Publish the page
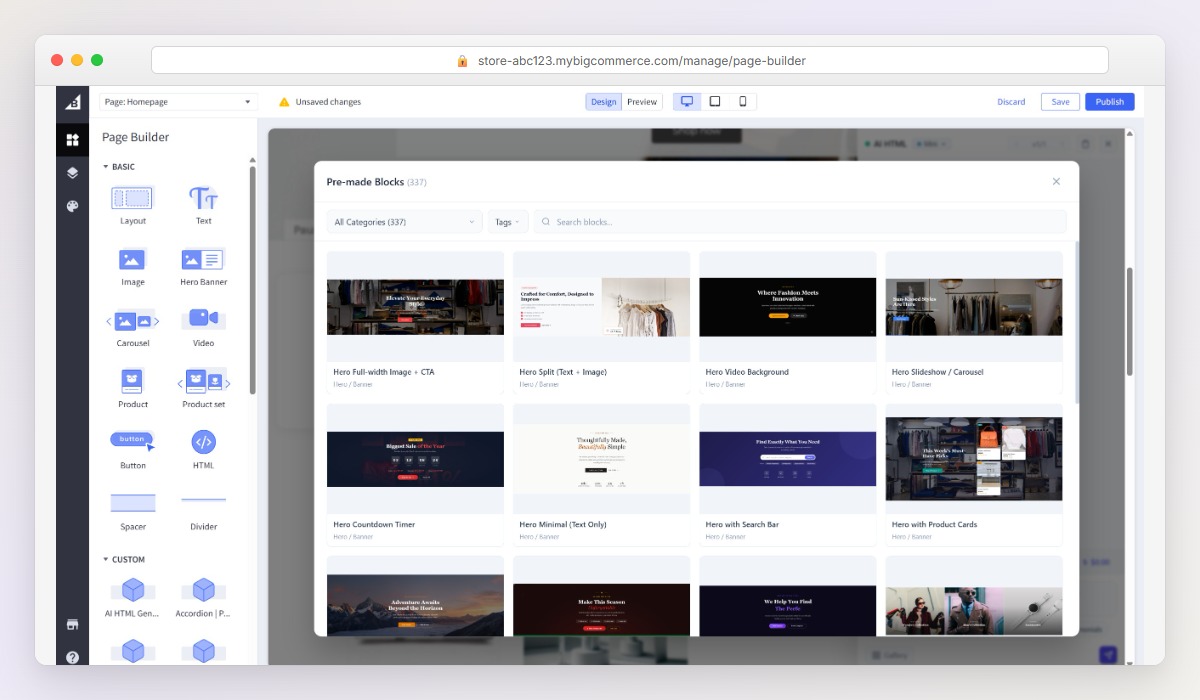The image size is (1200, 700). coord(1109,101)
